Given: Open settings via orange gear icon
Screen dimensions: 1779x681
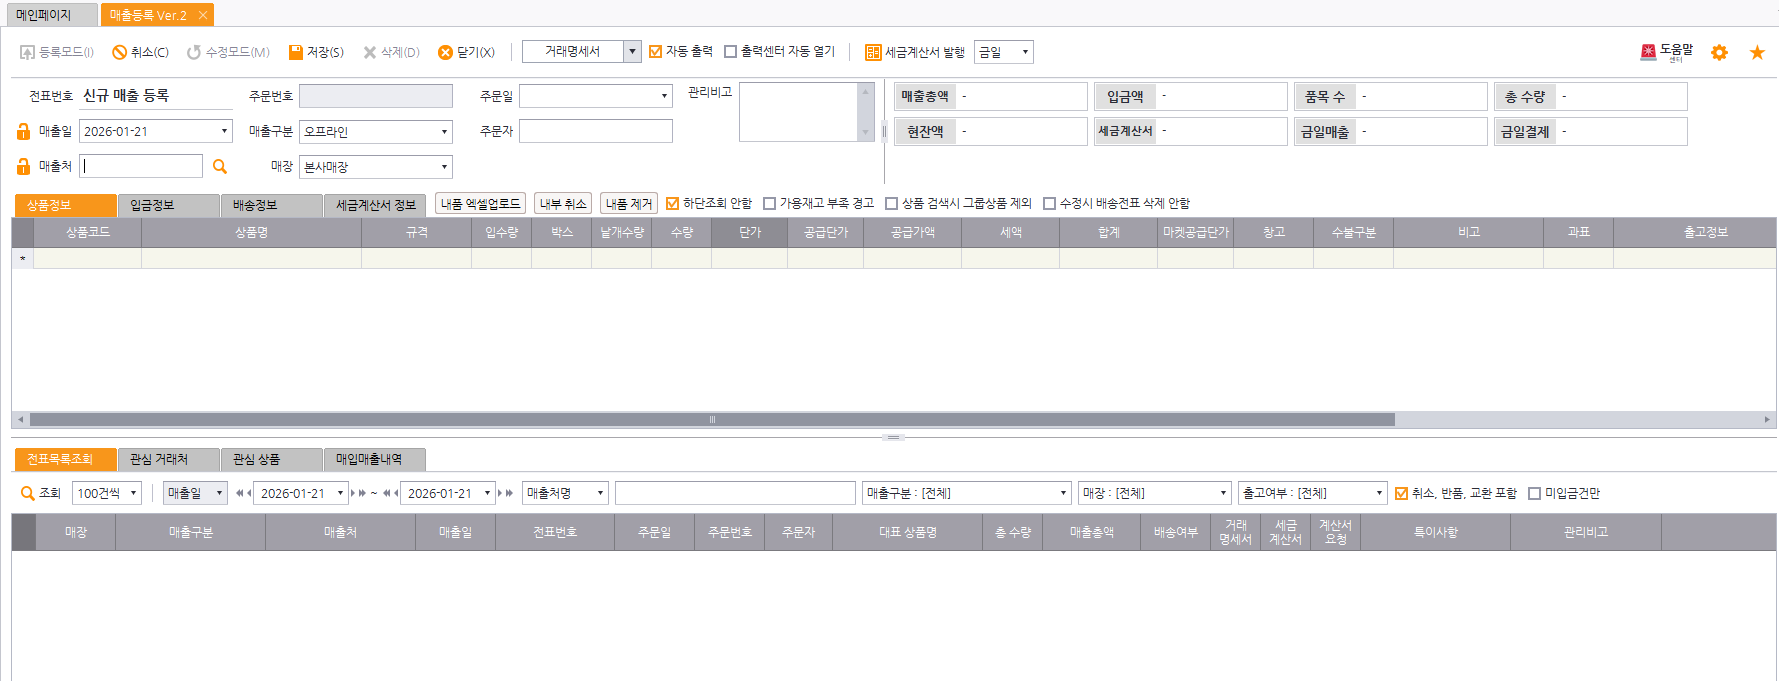Looking at the screenshot, I should pos(1719,52).
